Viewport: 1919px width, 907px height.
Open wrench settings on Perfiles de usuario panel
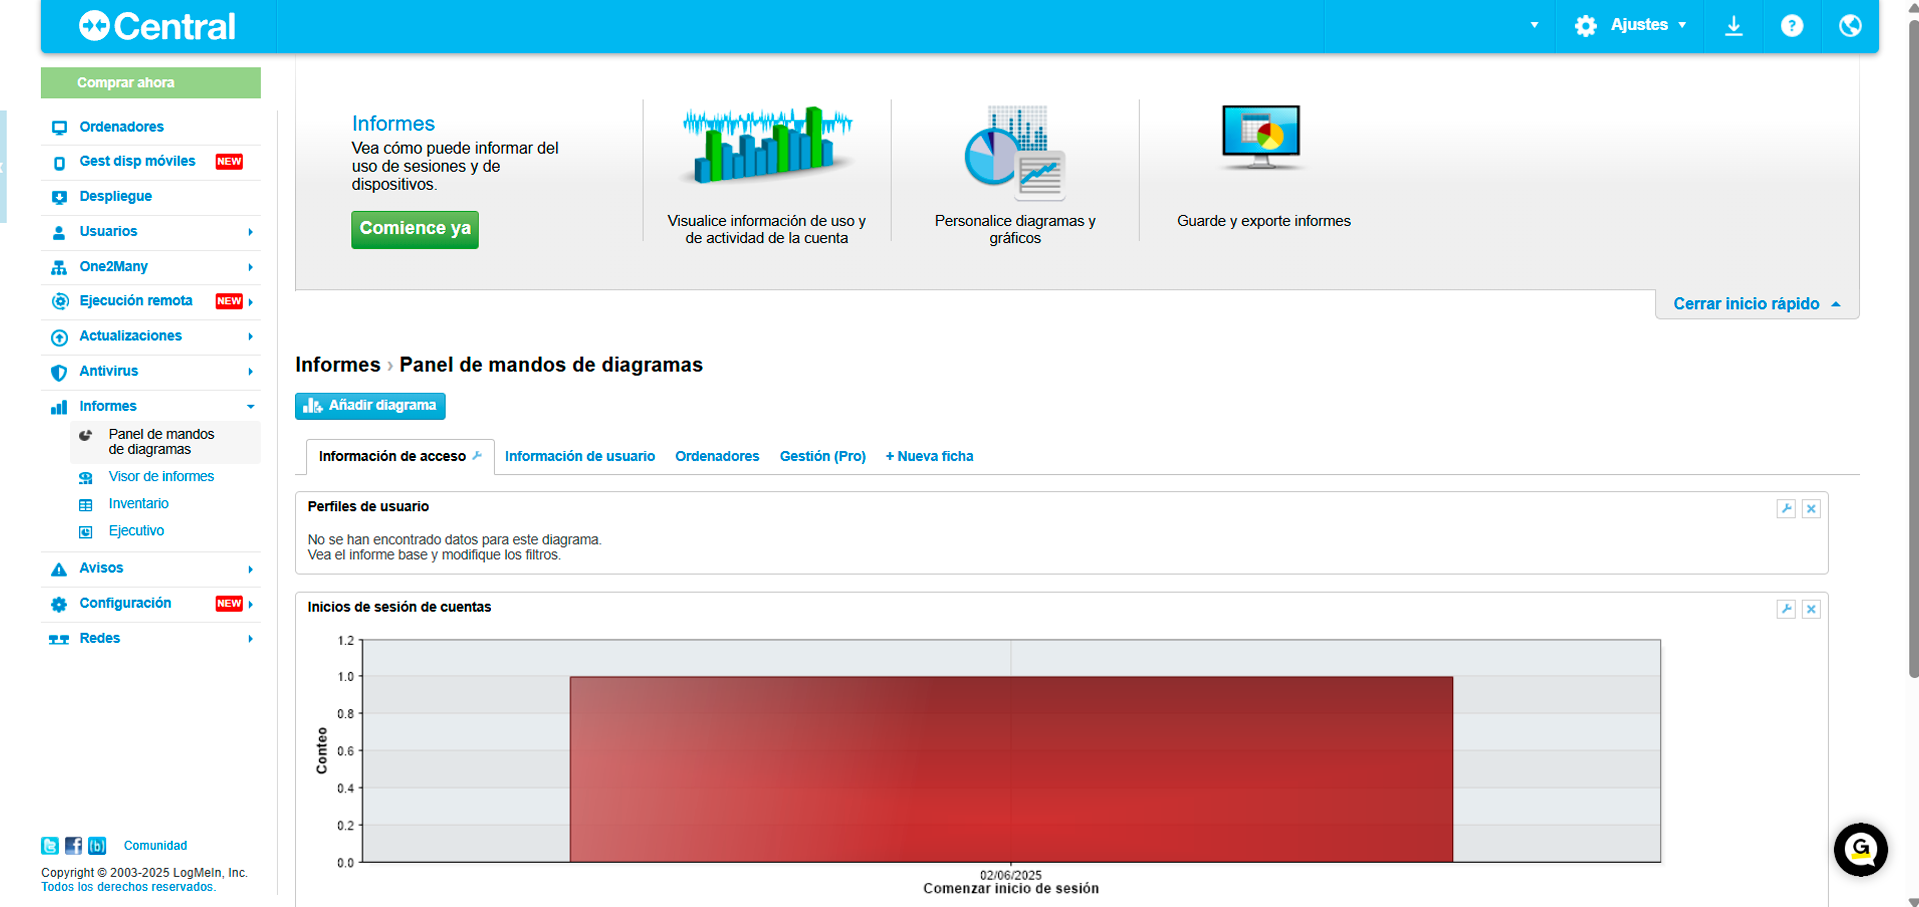(1786, 509)
